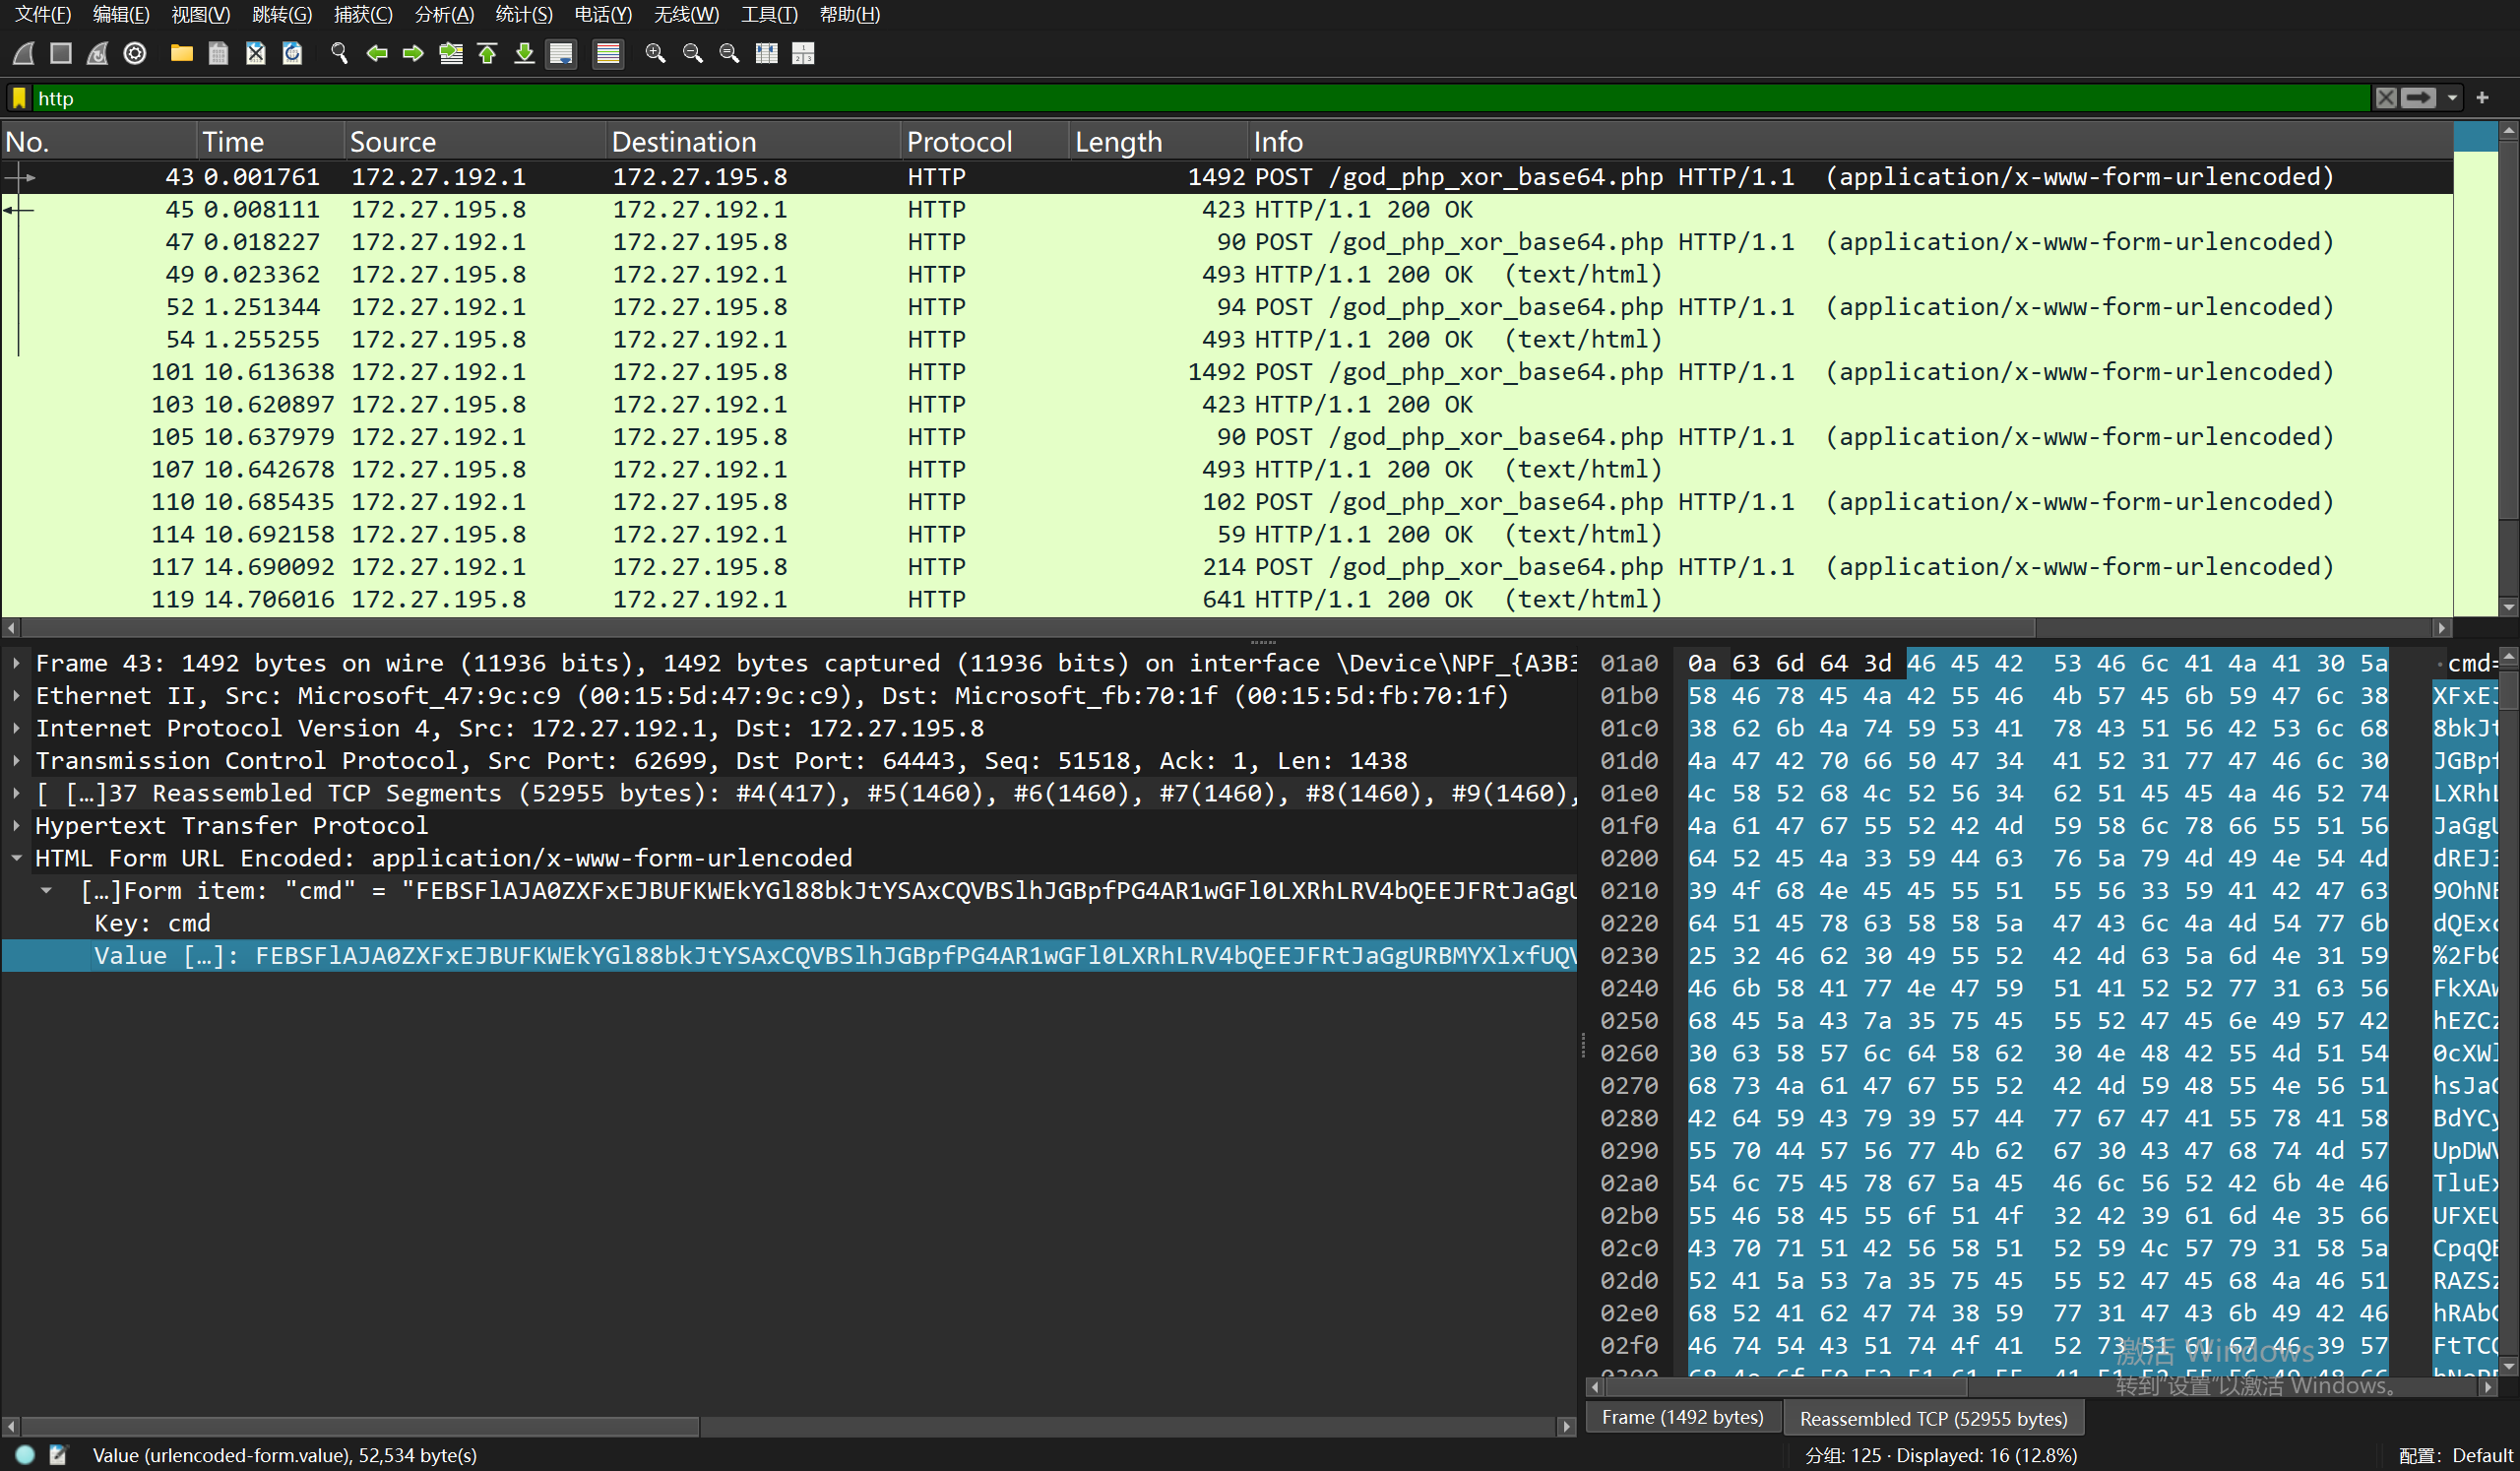Switch to Reassembled TCP (52955 bytes) tab
The height and width of the screenshot is (1471, 2520).
[1932, 1418]
